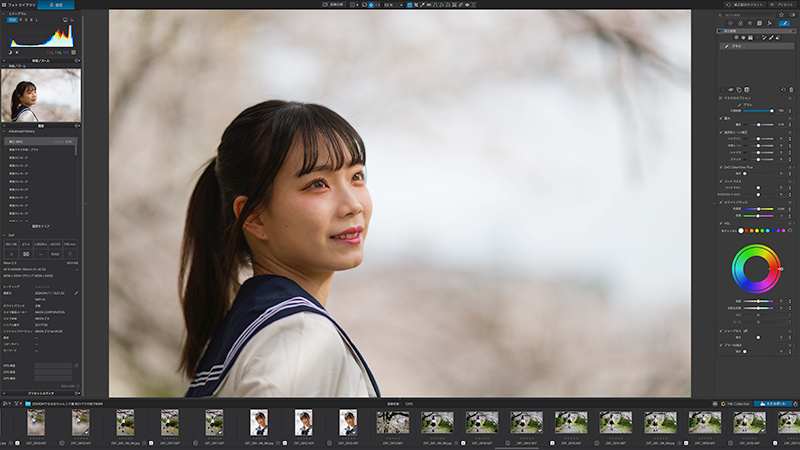Open Nik Collection button
The image size is (800, 450).
pyautogui.click(x=735, y=404)
